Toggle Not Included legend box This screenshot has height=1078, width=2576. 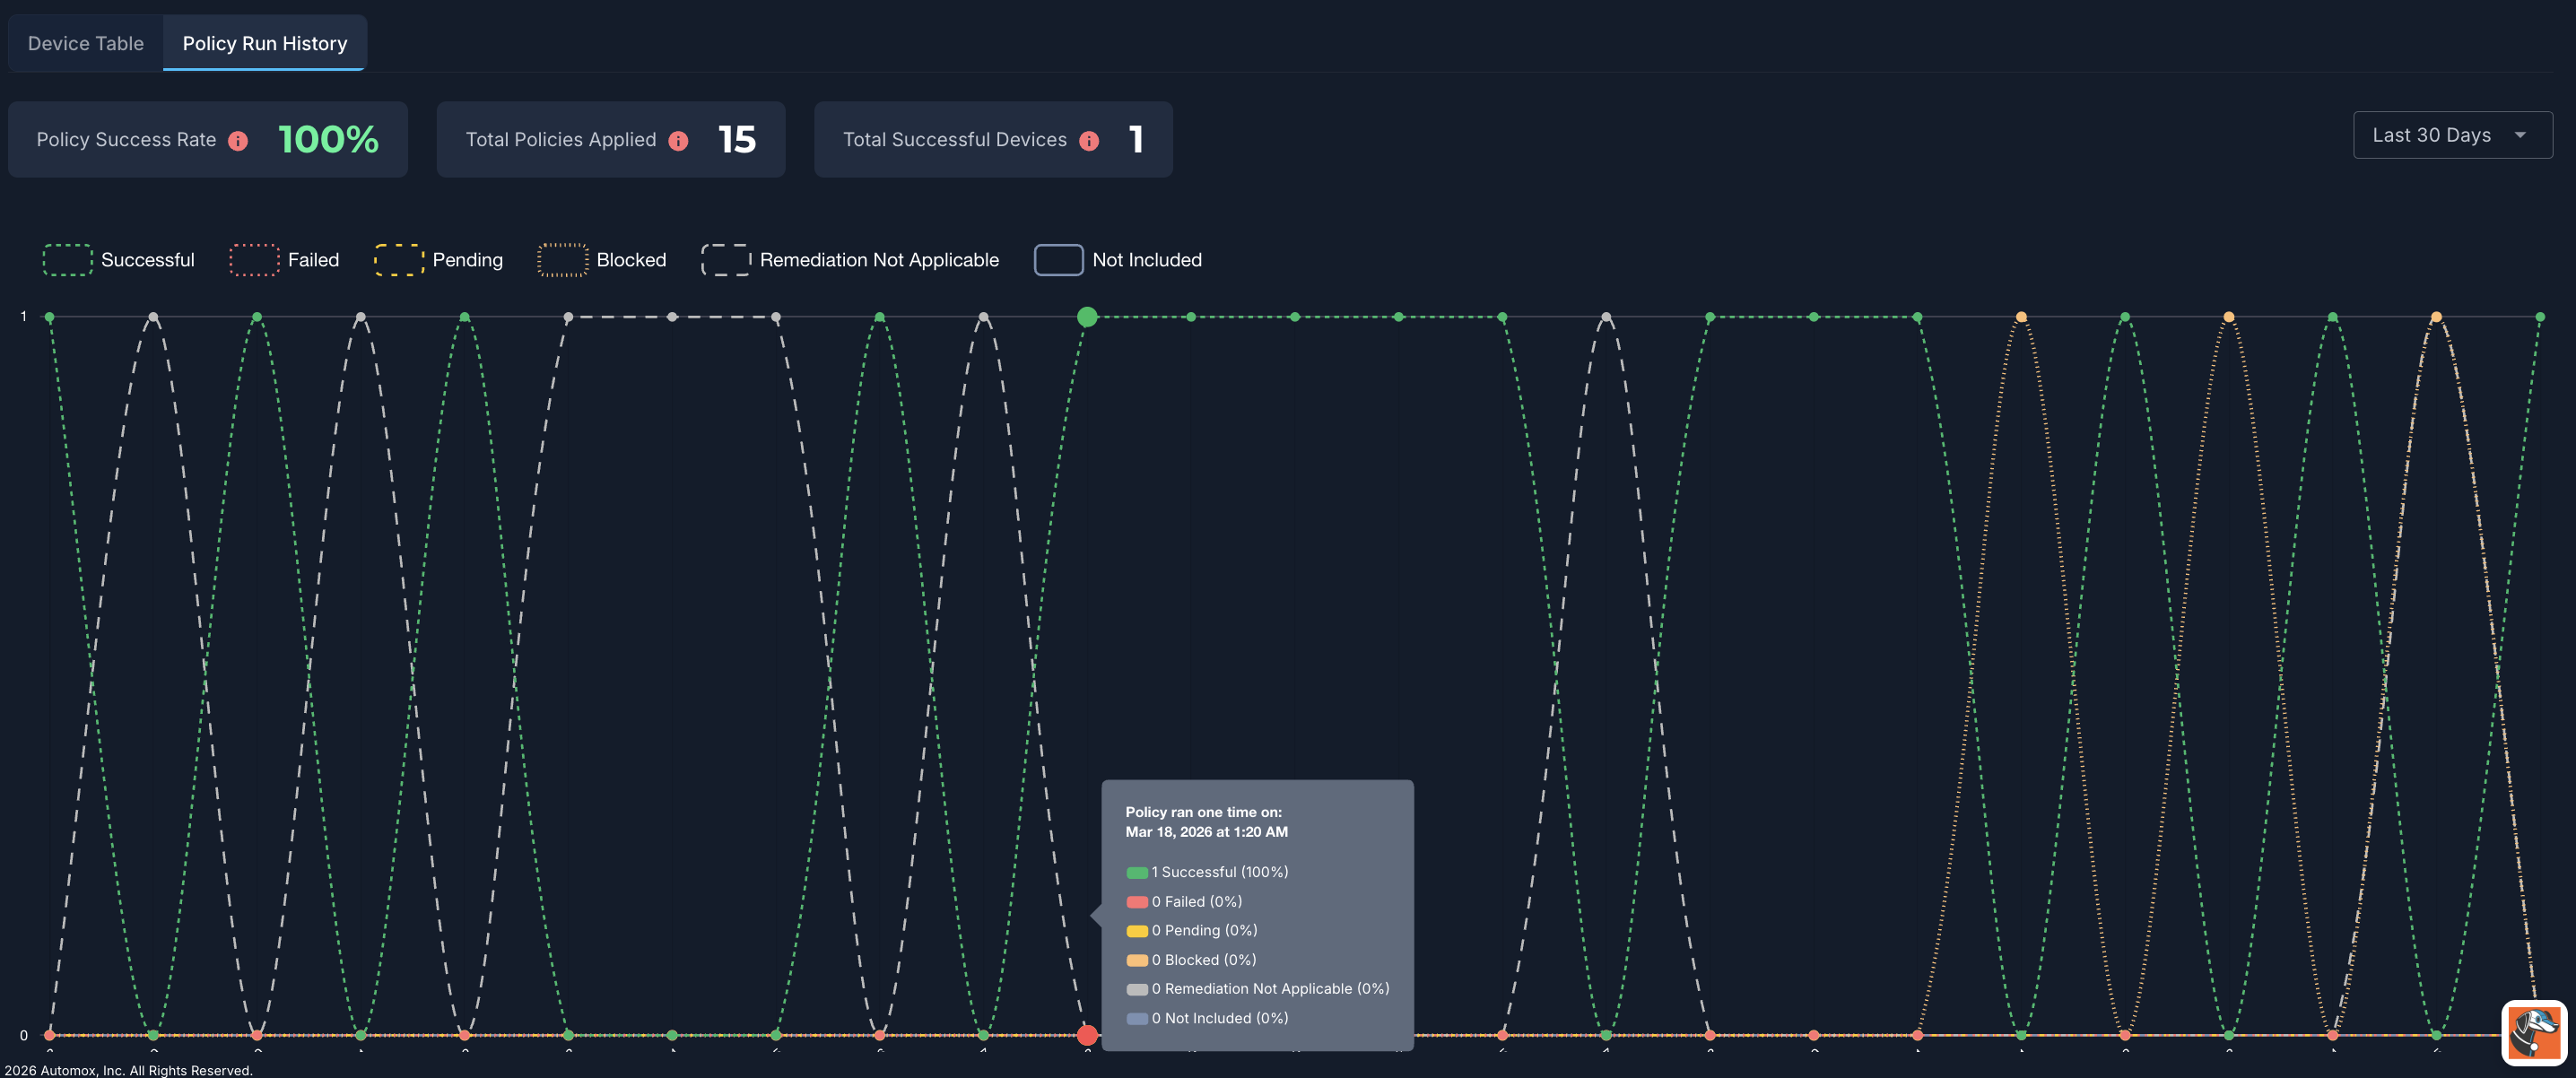coord(1058,260)
